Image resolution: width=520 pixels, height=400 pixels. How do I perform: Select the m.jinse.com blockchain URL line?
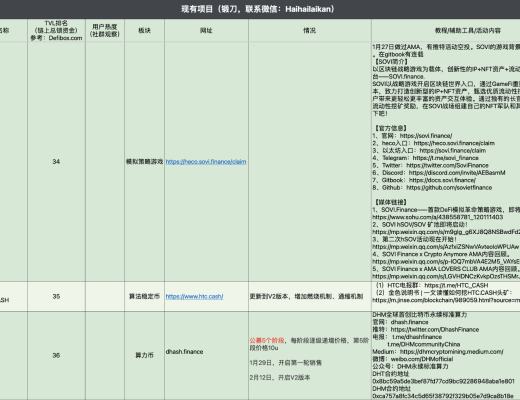(x=446, y=300)
